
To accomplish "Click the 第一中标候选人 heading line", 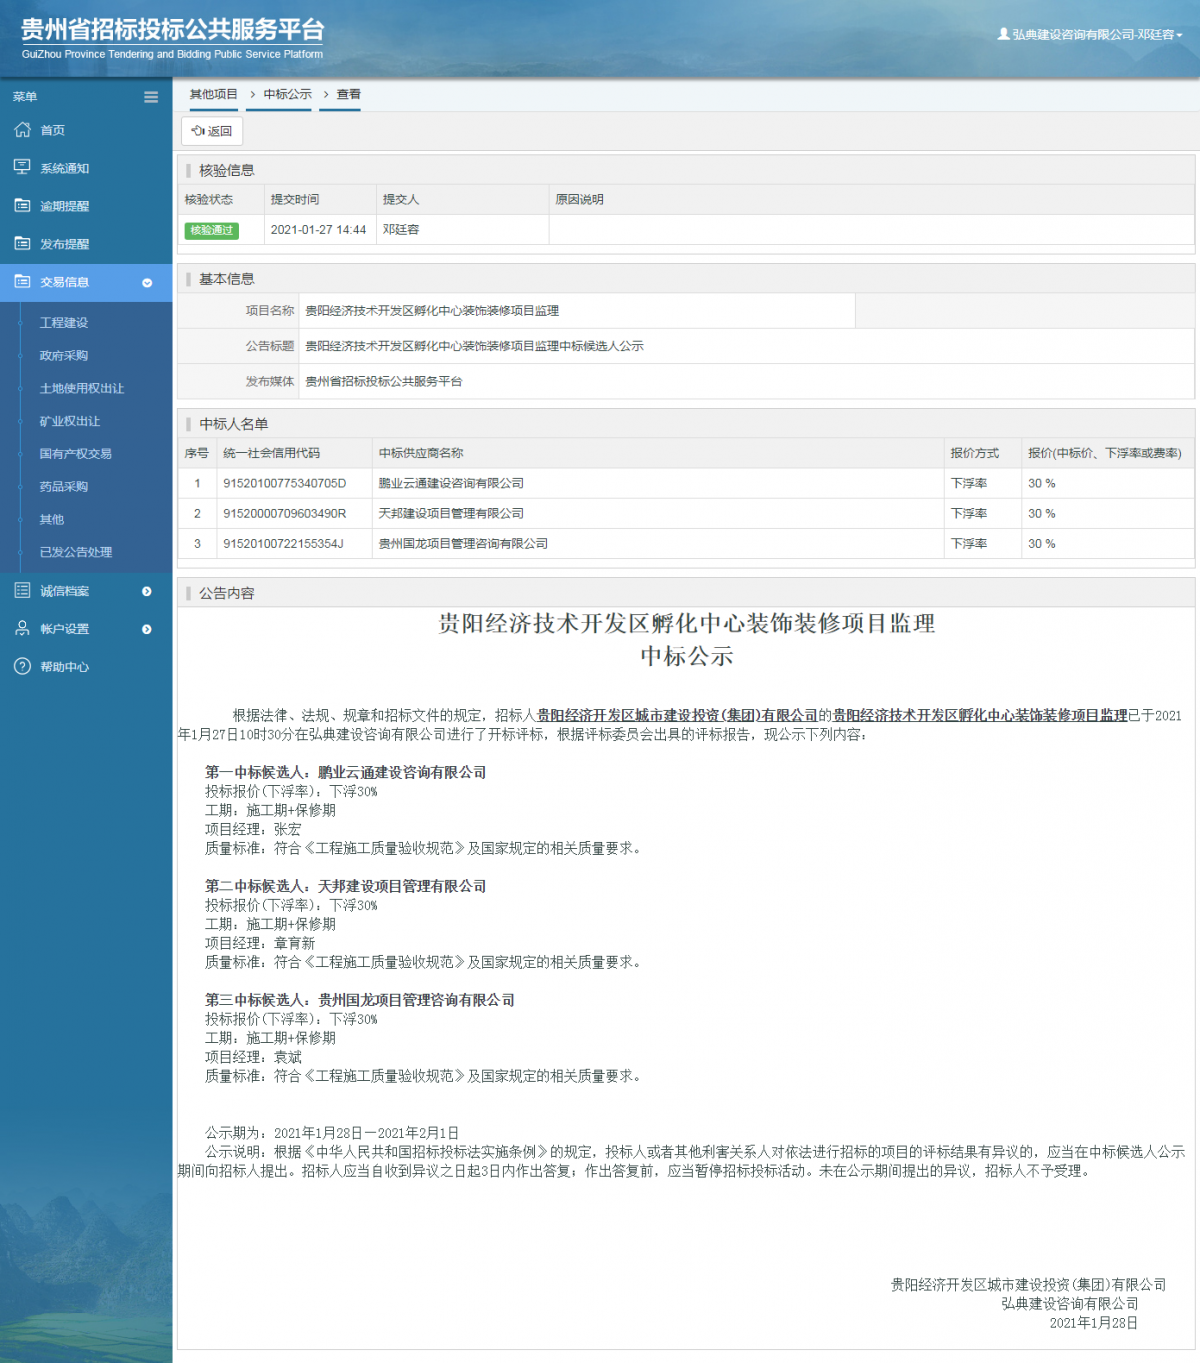I will tap(346, 772).
